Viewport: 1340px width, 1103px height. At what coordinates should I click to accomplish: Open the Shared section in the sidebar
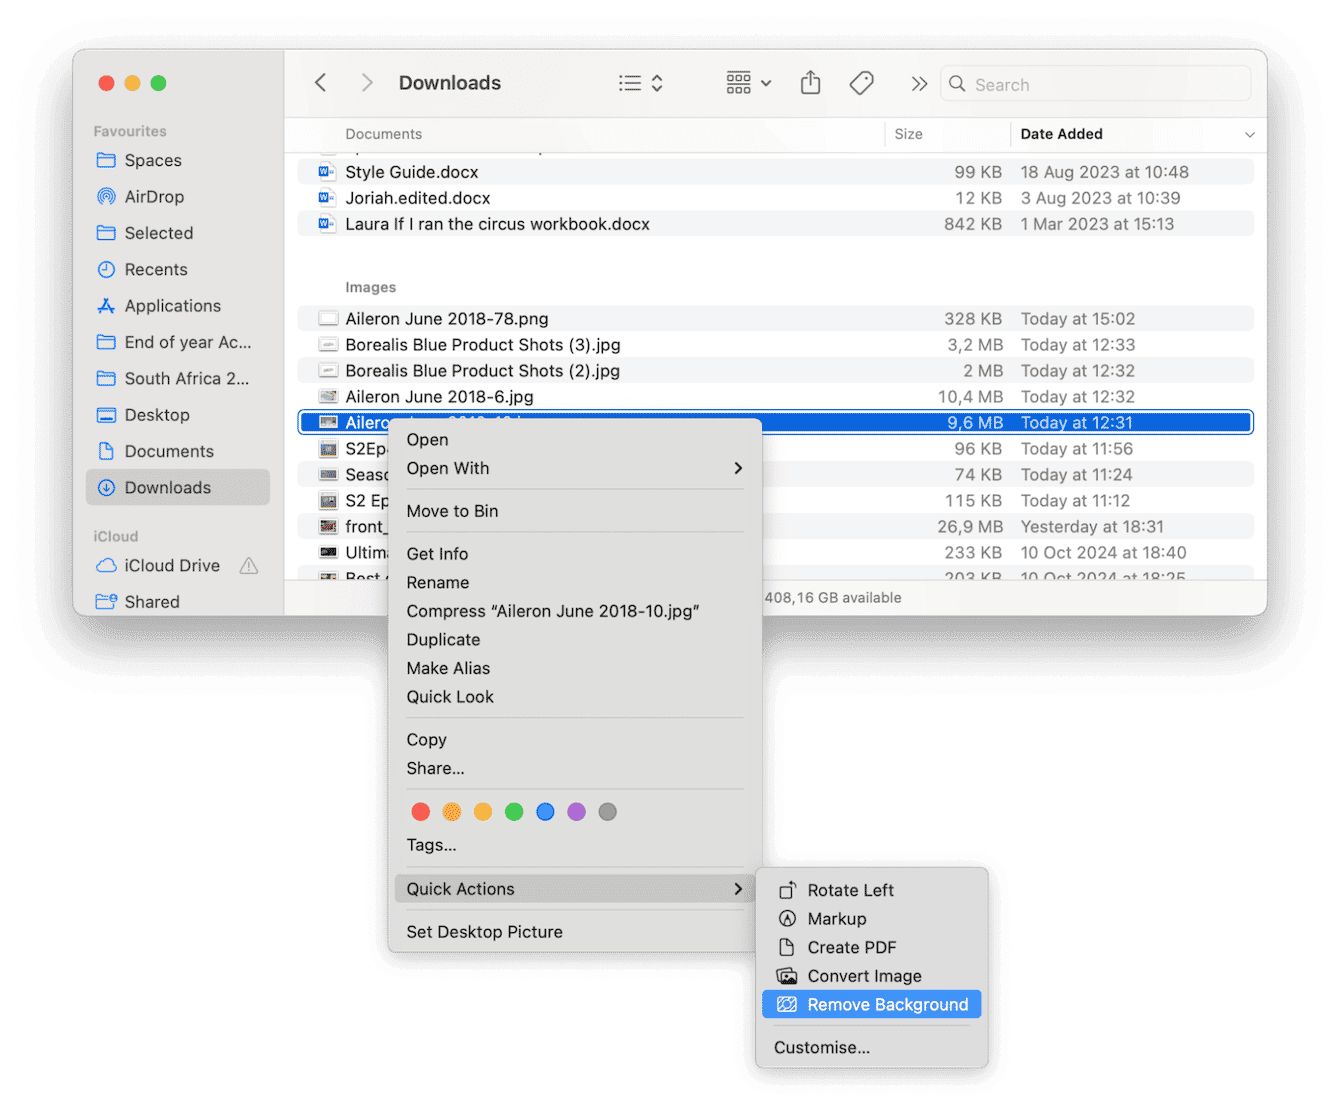click(x=151, y=601)
